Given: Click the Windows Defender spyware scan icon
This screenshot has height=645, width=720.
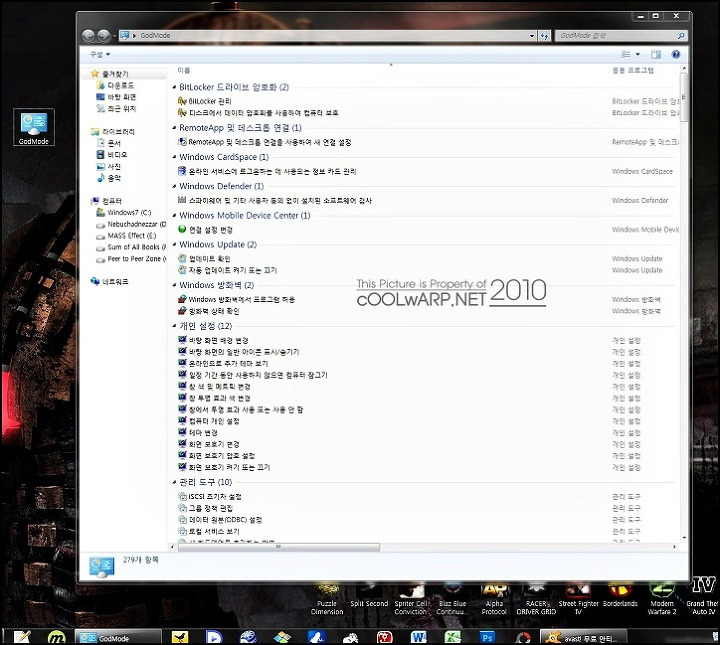Looking at the screenshot, I should click(182, 200).
